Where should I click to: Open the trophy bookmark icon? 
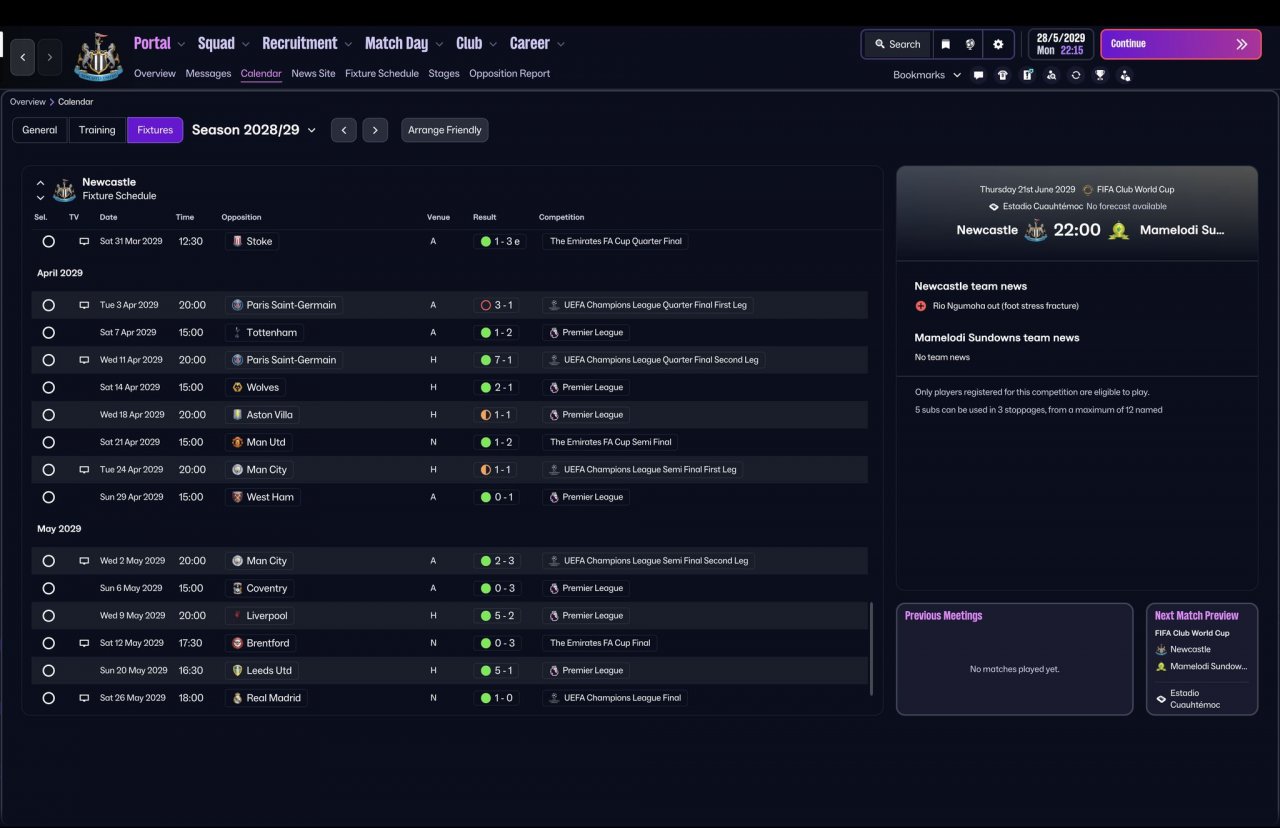click(x=1100, y=75)
